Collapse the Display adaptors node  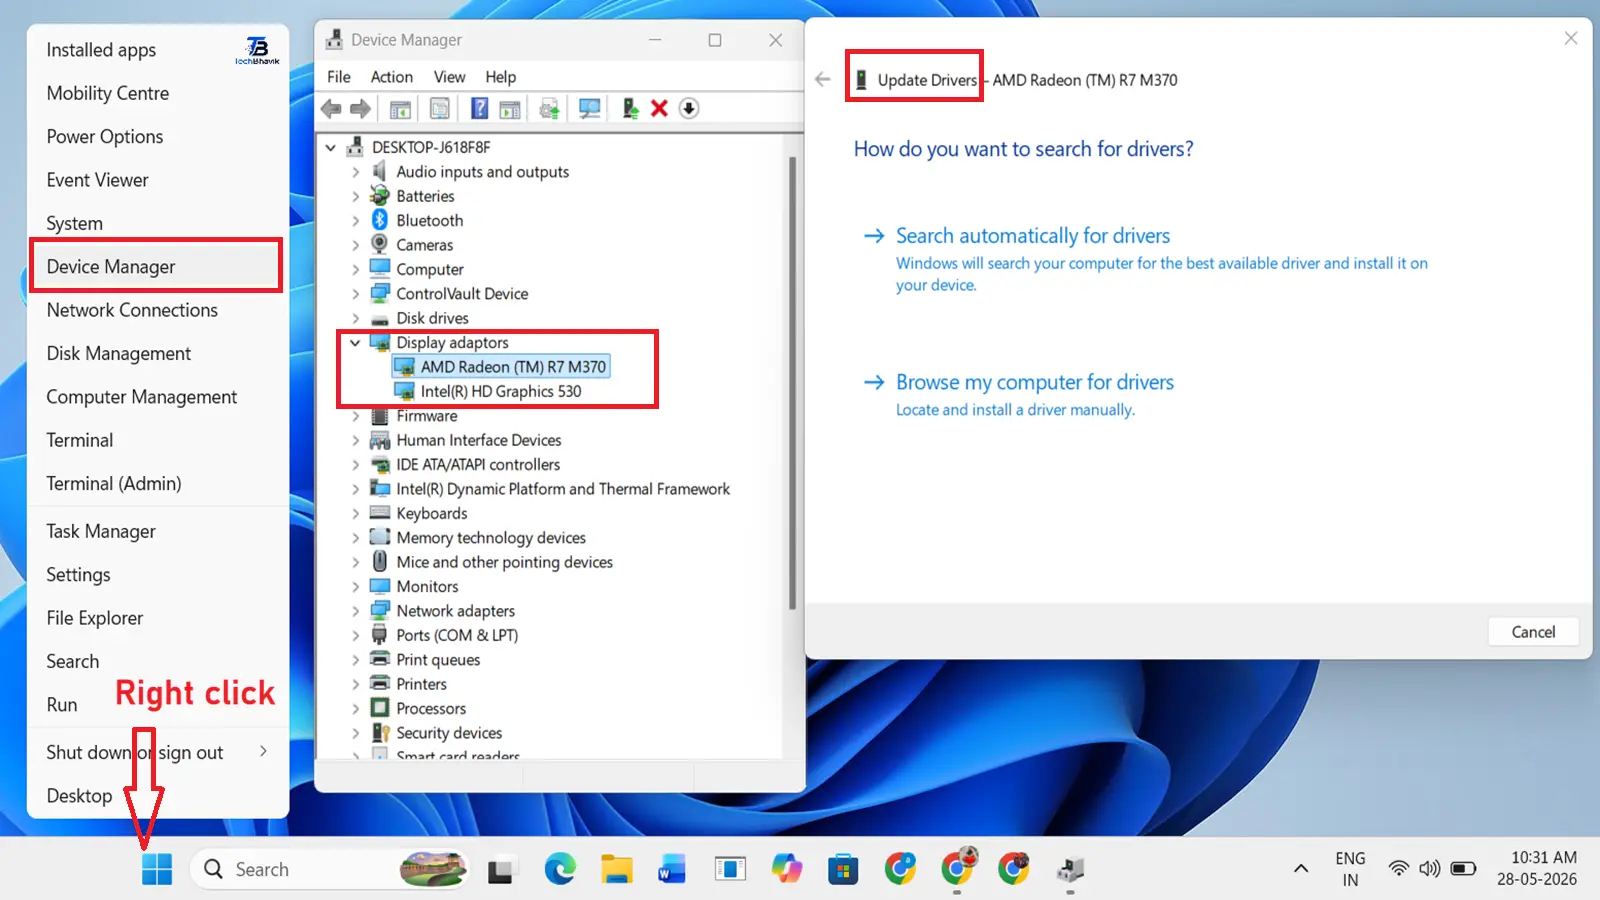coord(355,342)
